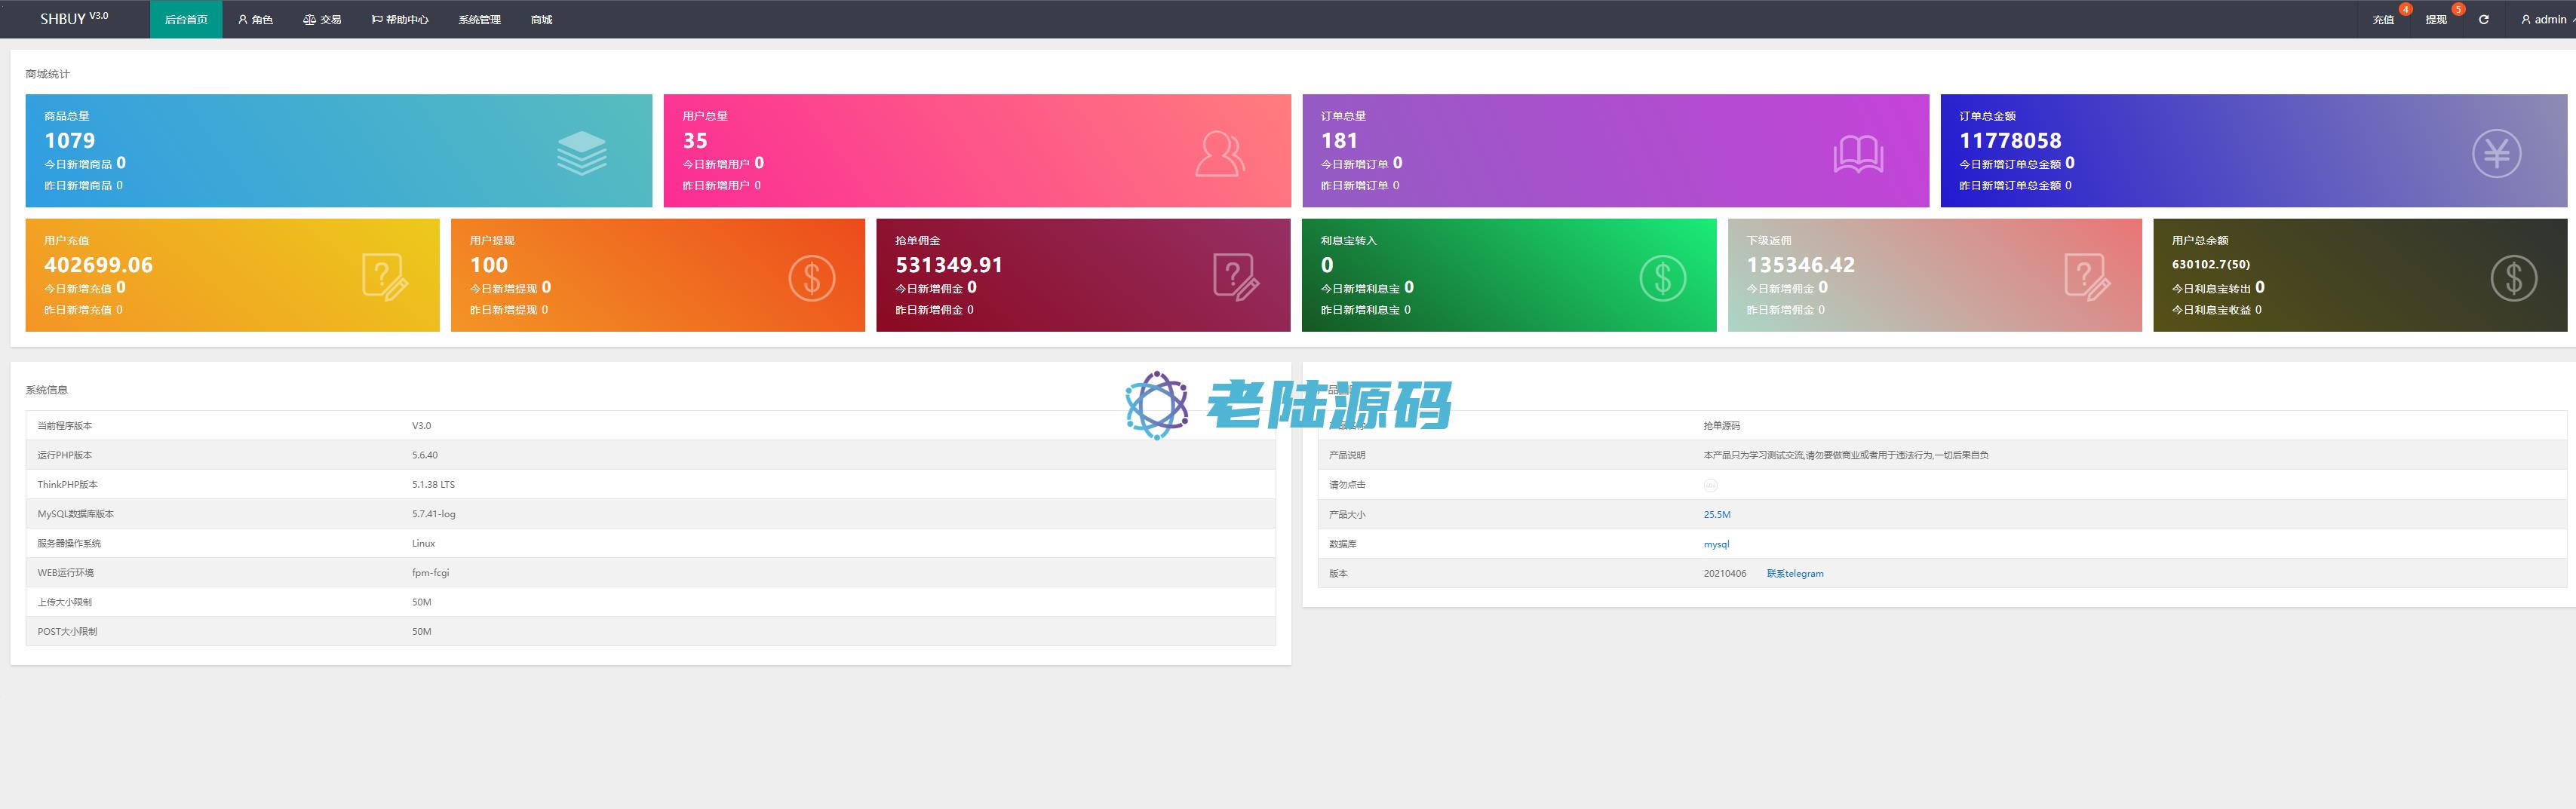
Task: Click the refresh icon in top bar
Action: coord(2483,20)
